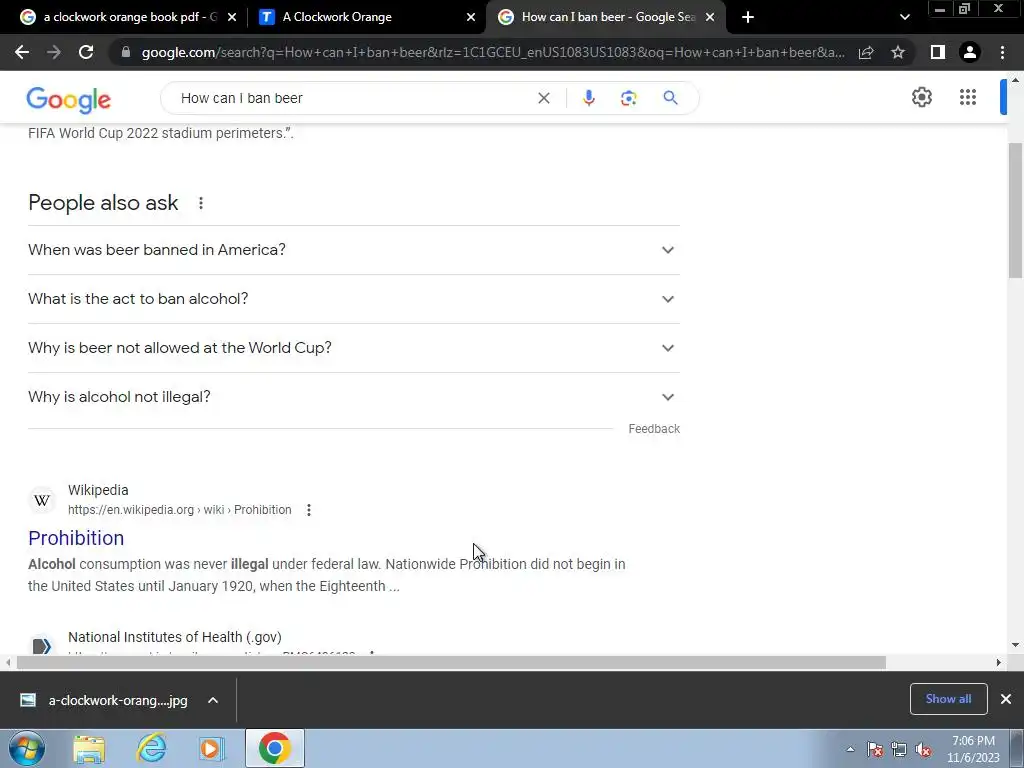Click the muted volume tray icon
This screenshot has width=1024, height=768.
923,750
